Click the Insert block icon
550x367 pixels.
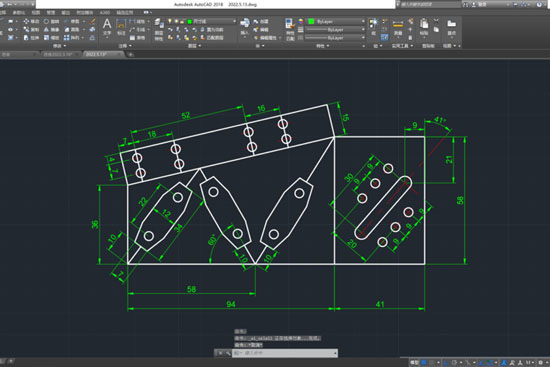coord(244,24)
